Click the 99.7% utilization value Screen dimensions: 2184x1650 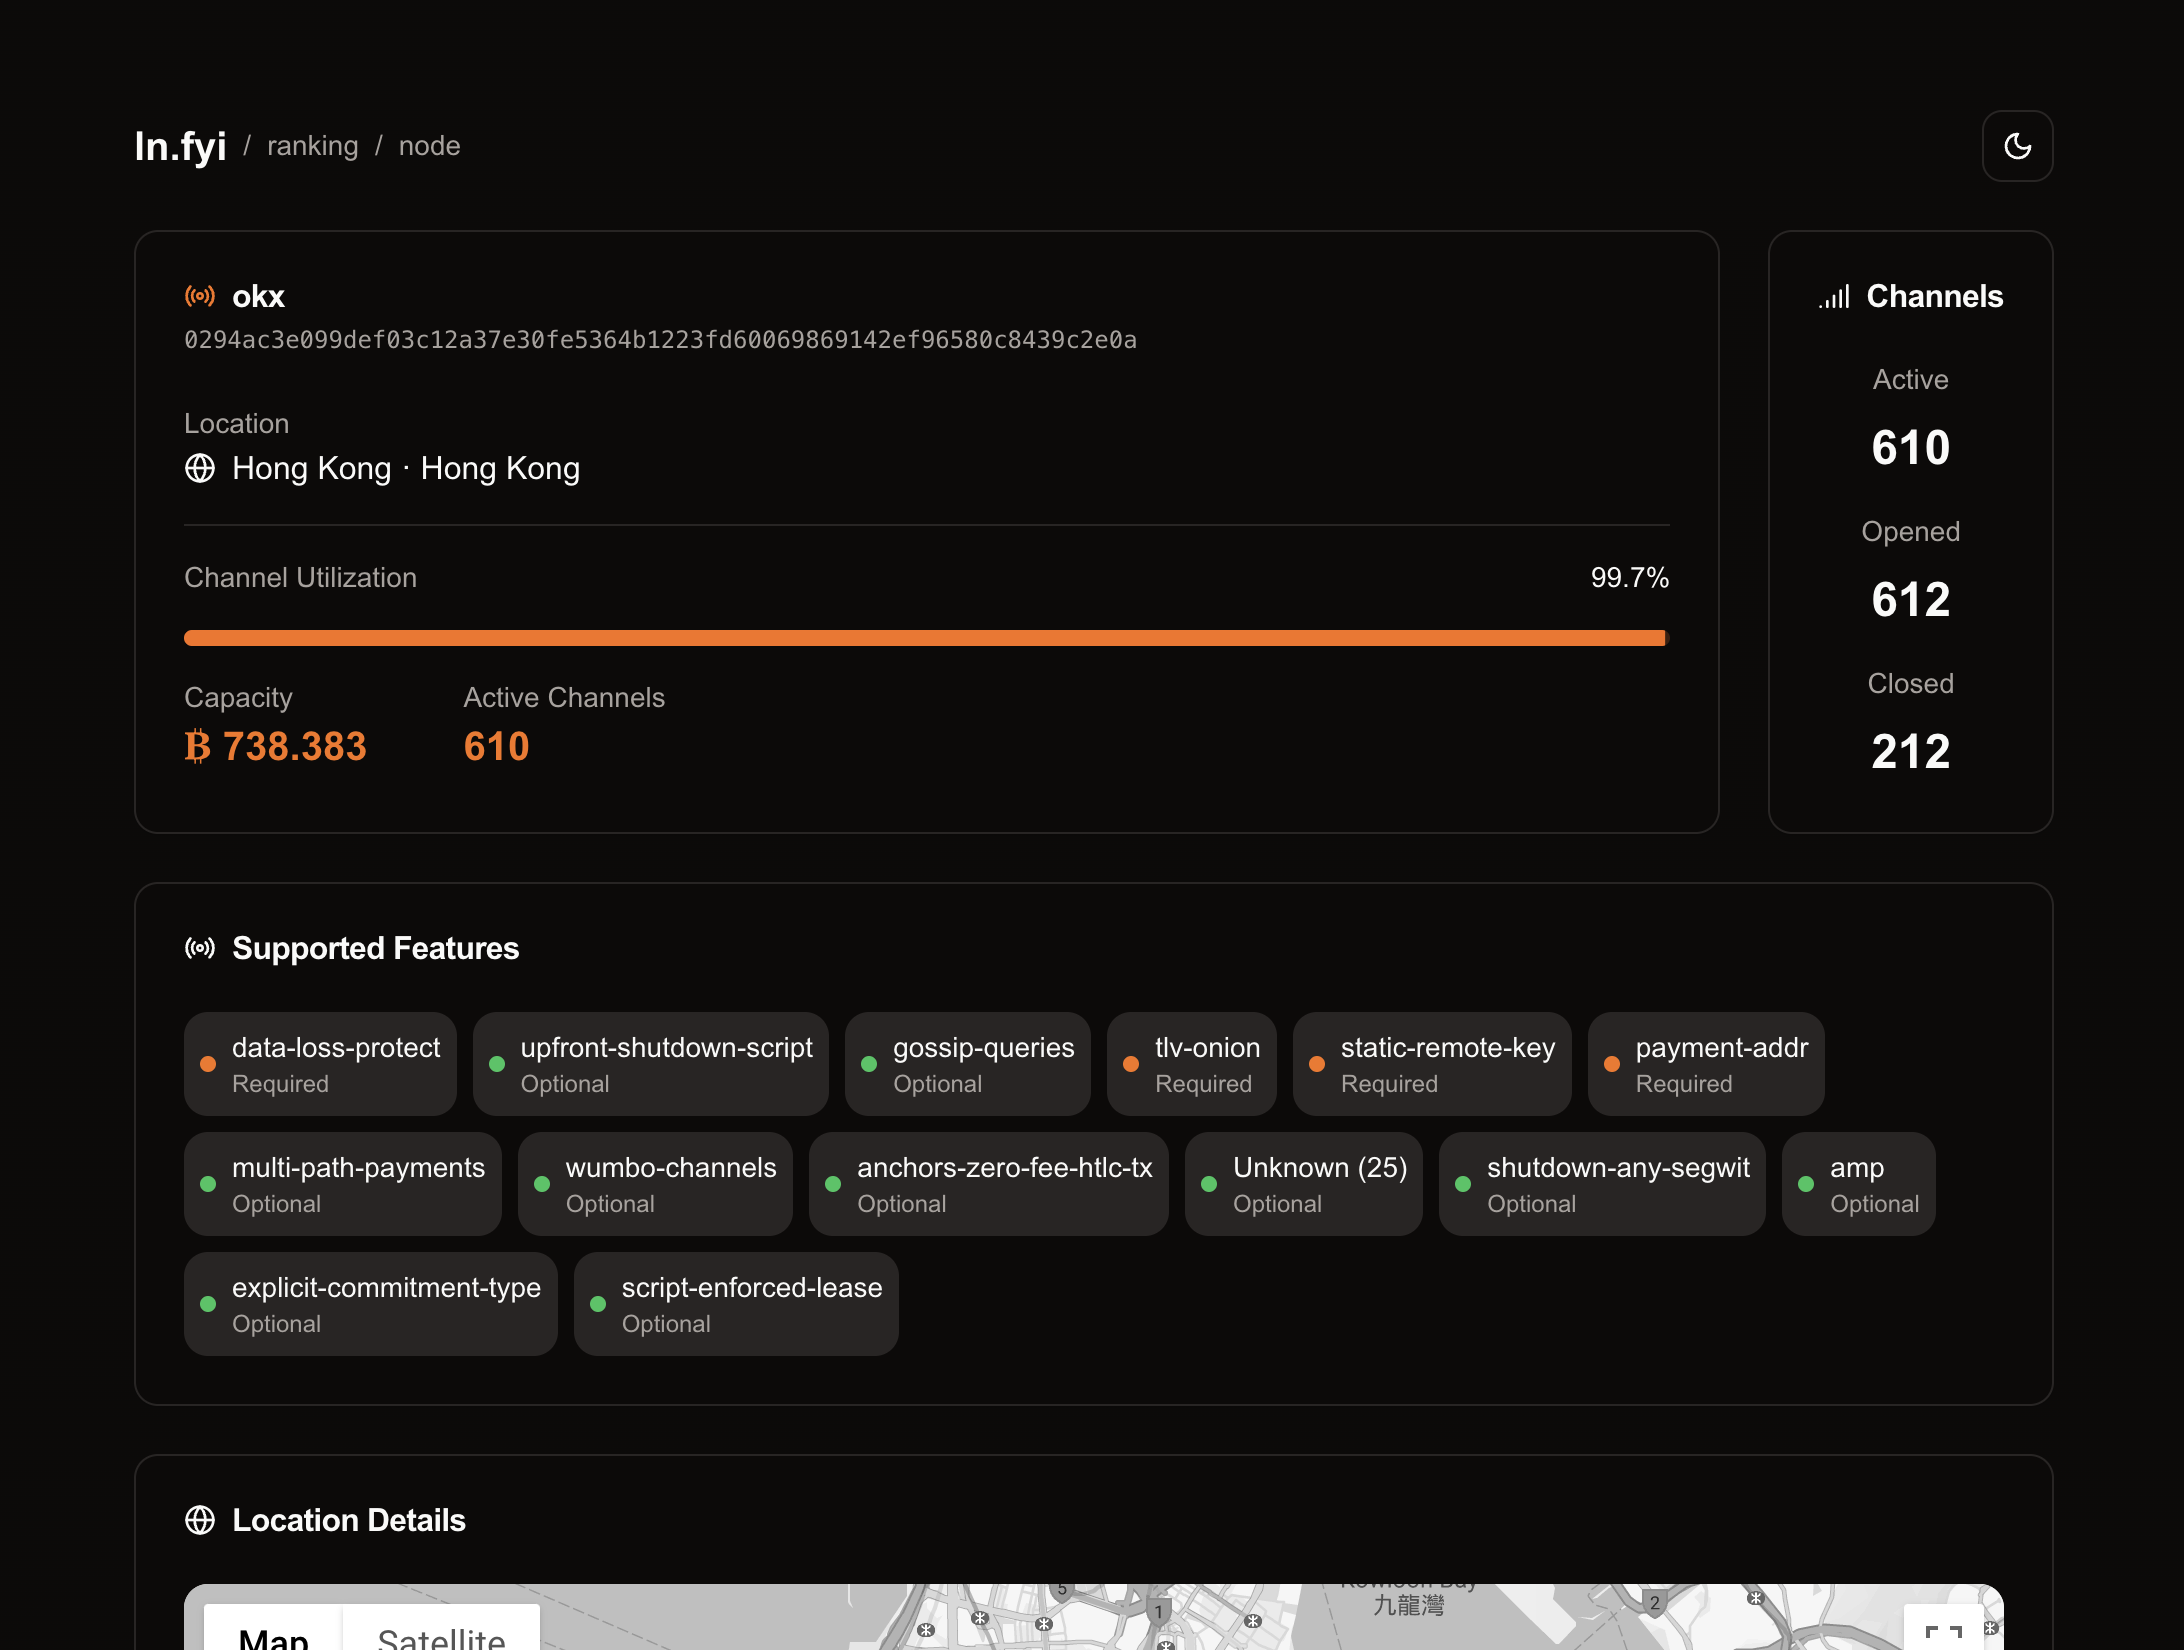1630,578
